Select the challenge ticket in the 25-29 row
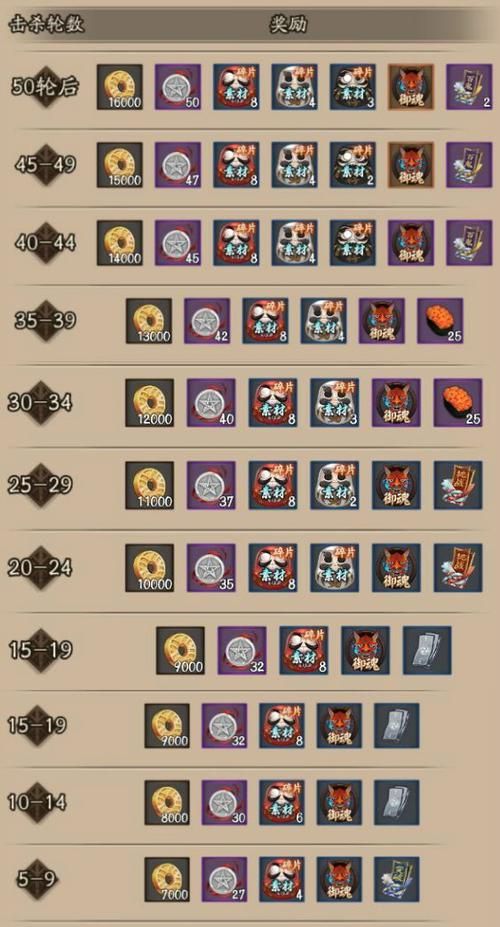The width and height of the screenshot is (500, 927). pyautogui.click(x=458, y=485)
